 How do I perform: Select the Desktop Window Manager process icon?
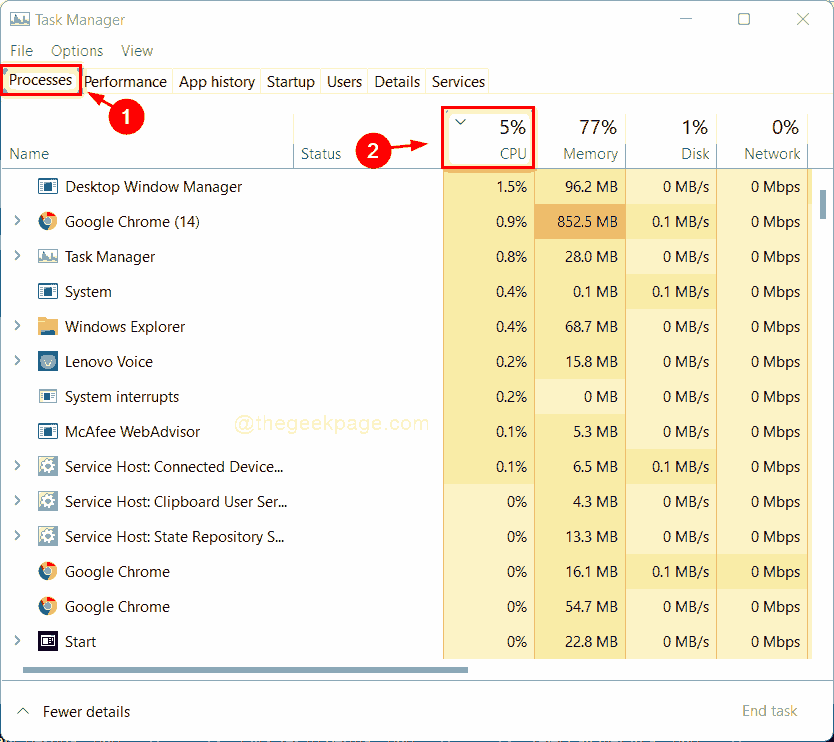click(47, 186)
